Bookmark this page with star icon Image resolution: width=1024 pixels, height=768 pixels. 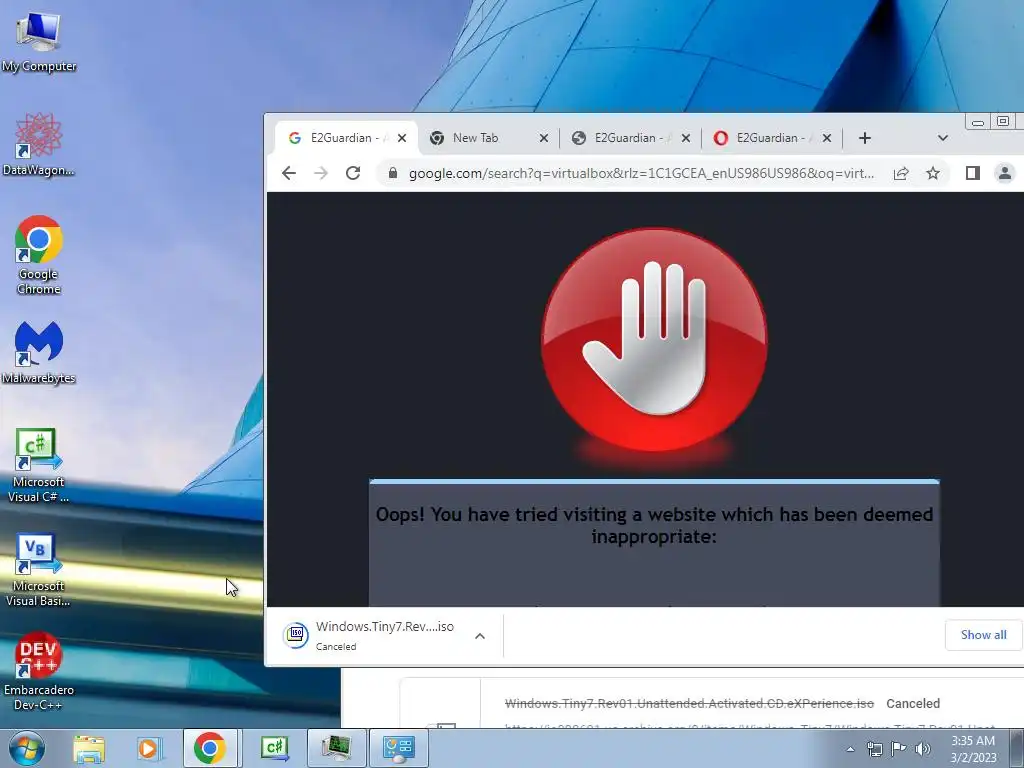933,173
